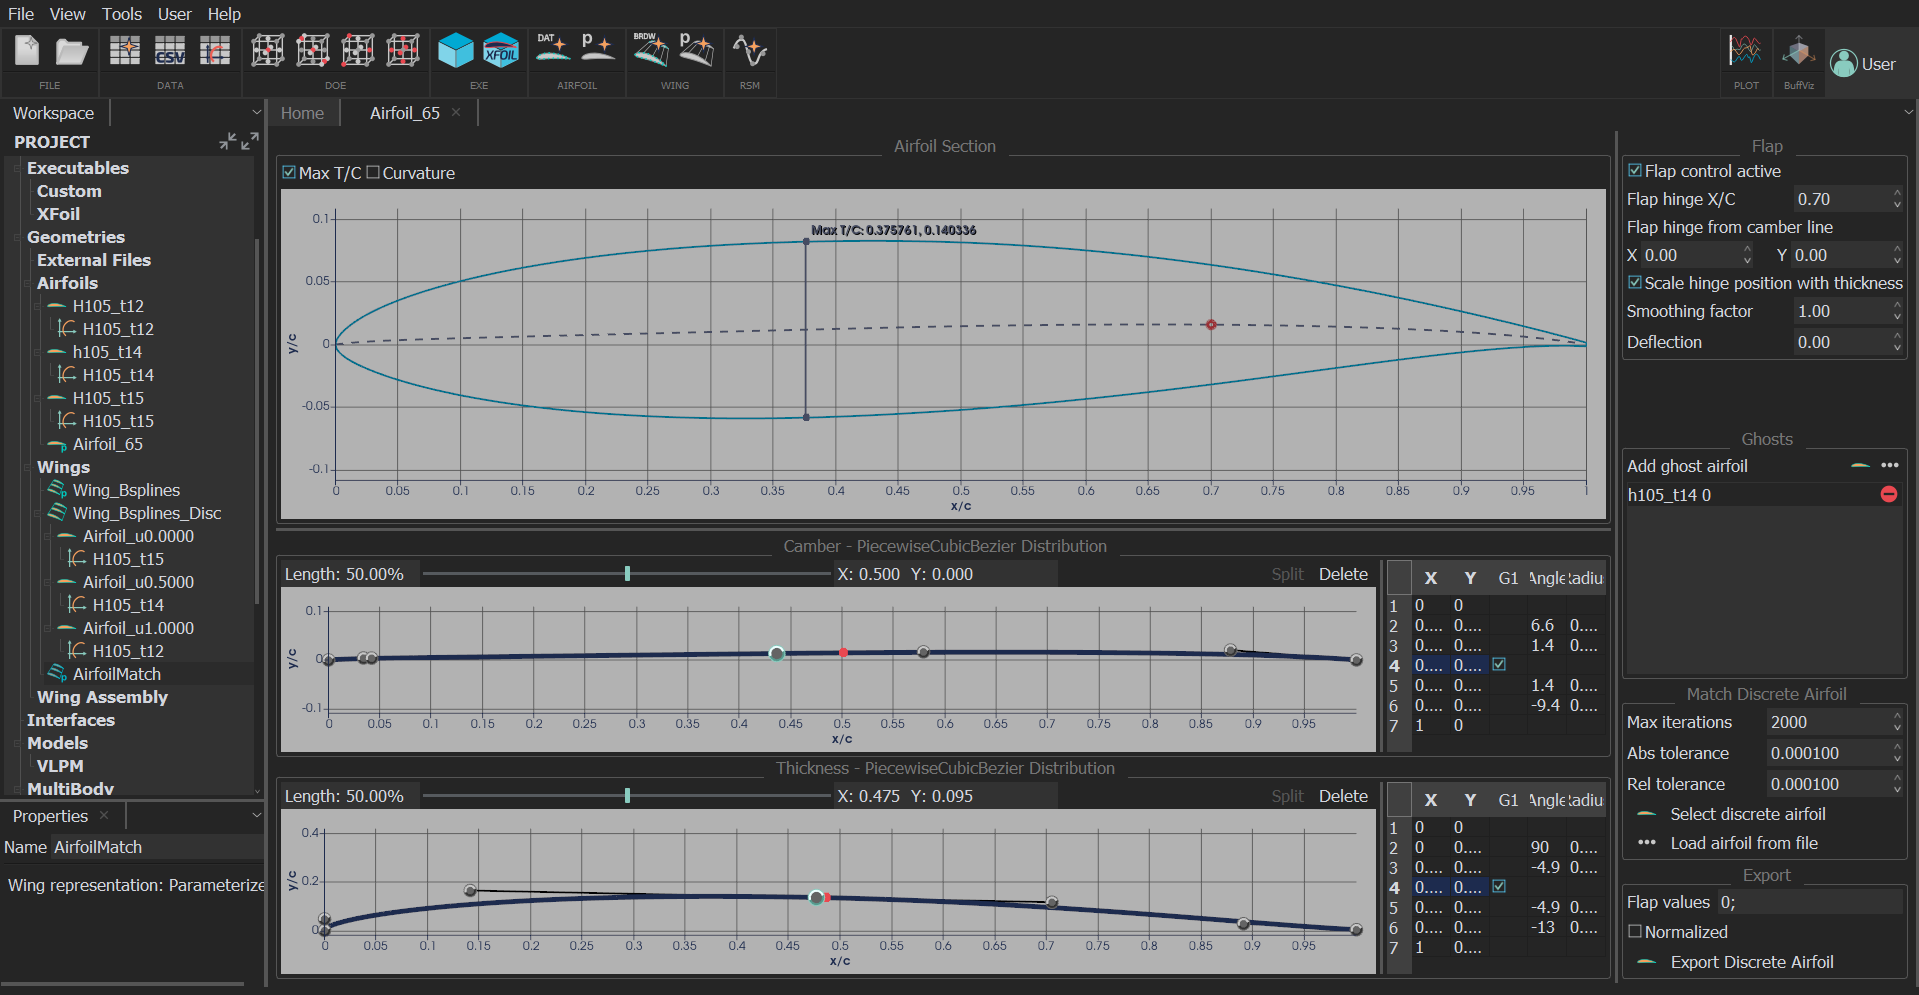Remove the h105_t14 ghost airfoil
Screen dimensions: 1919x995
1889,494
